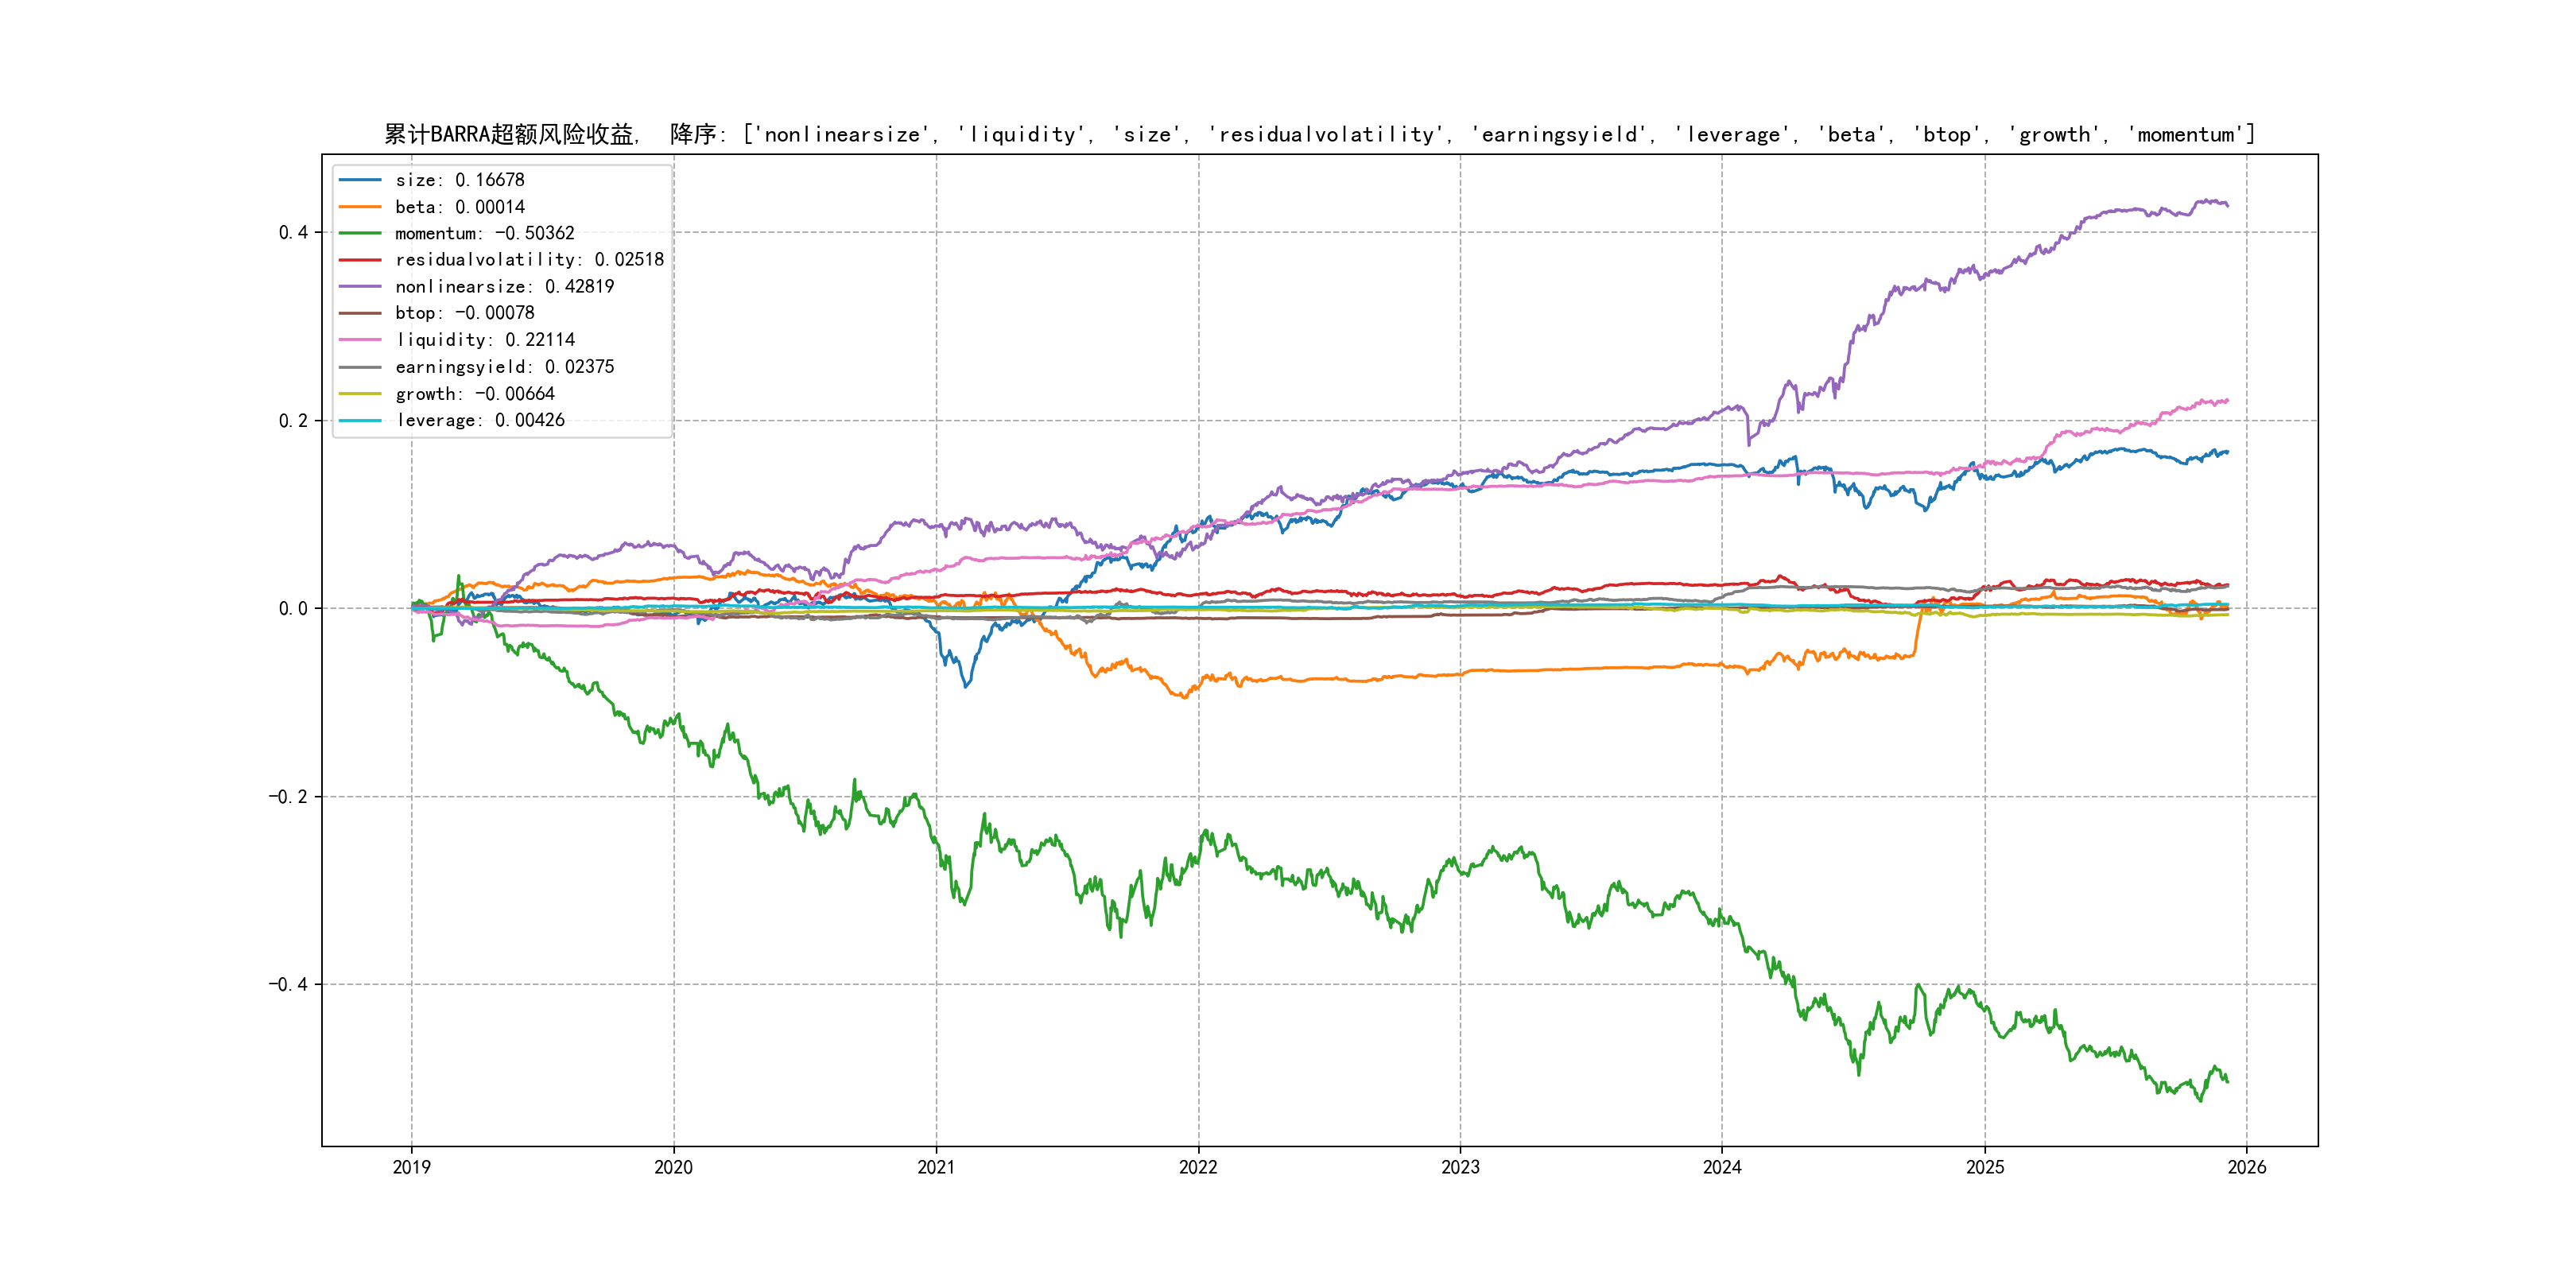Click the 2023 x-axis tick label
The height and width of the screenshot is (1288, 2576).
[1460, 1167]
